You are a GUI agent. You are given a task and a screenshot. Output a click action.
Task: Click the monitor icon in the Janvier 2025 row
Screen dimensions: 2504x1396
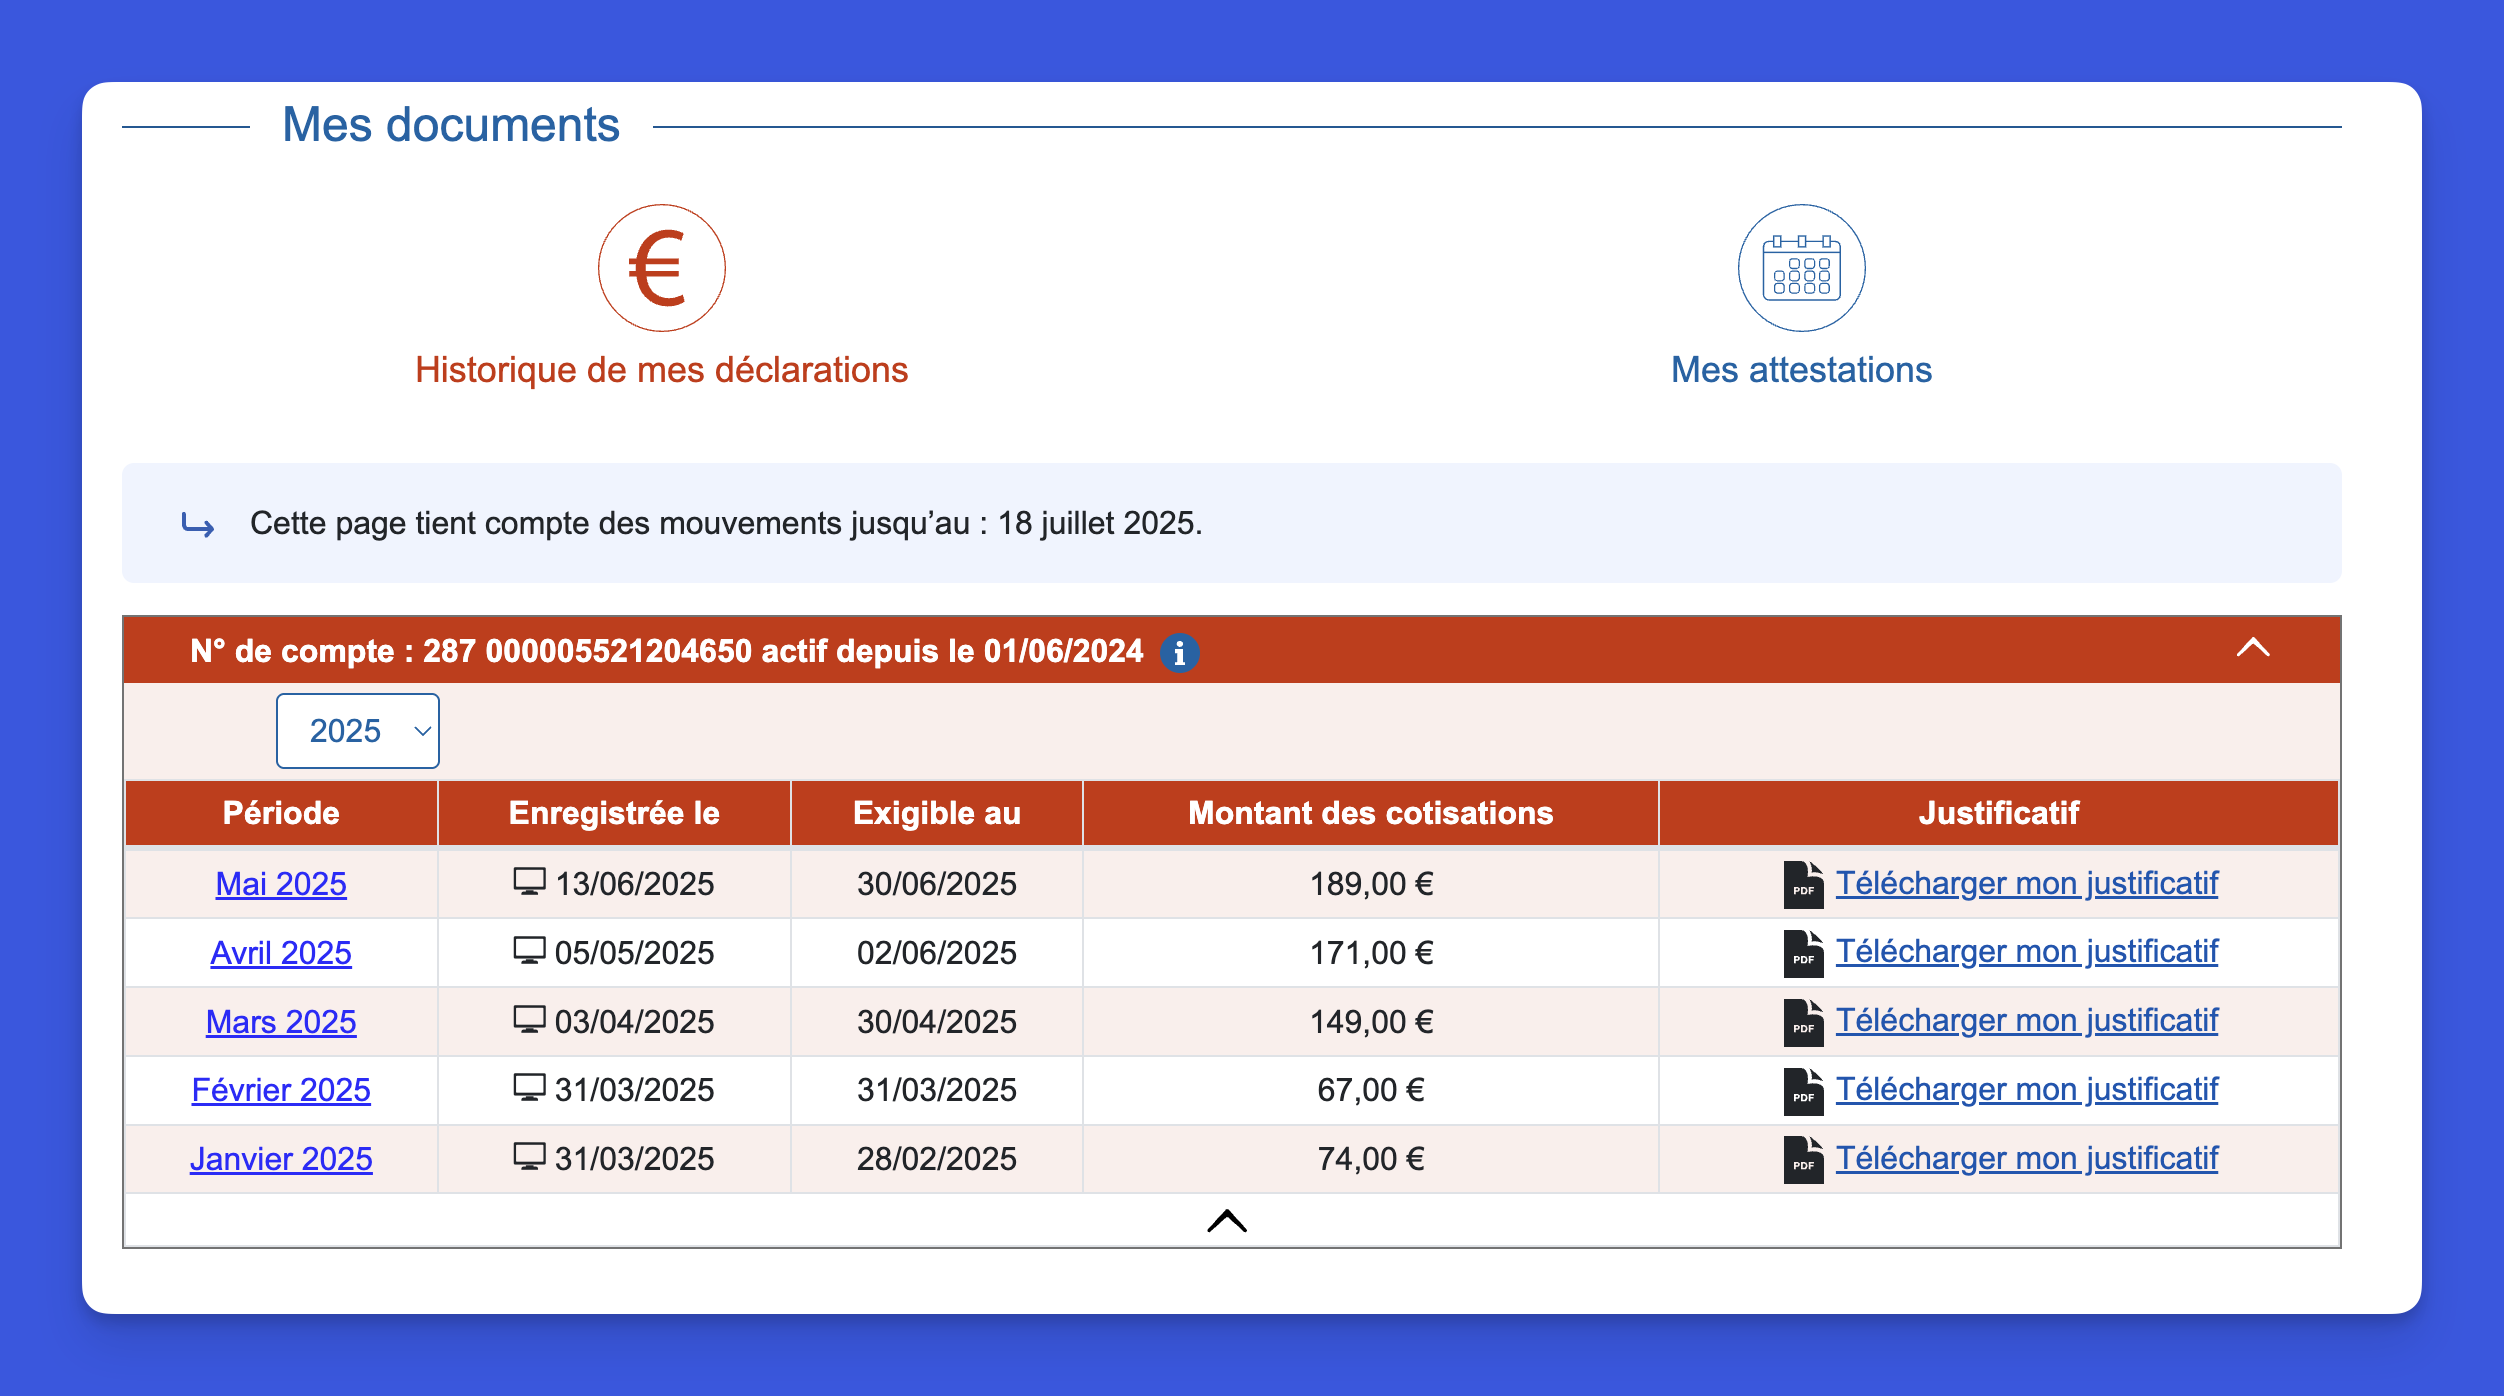pyautogui.click(x=529, y=1156)
